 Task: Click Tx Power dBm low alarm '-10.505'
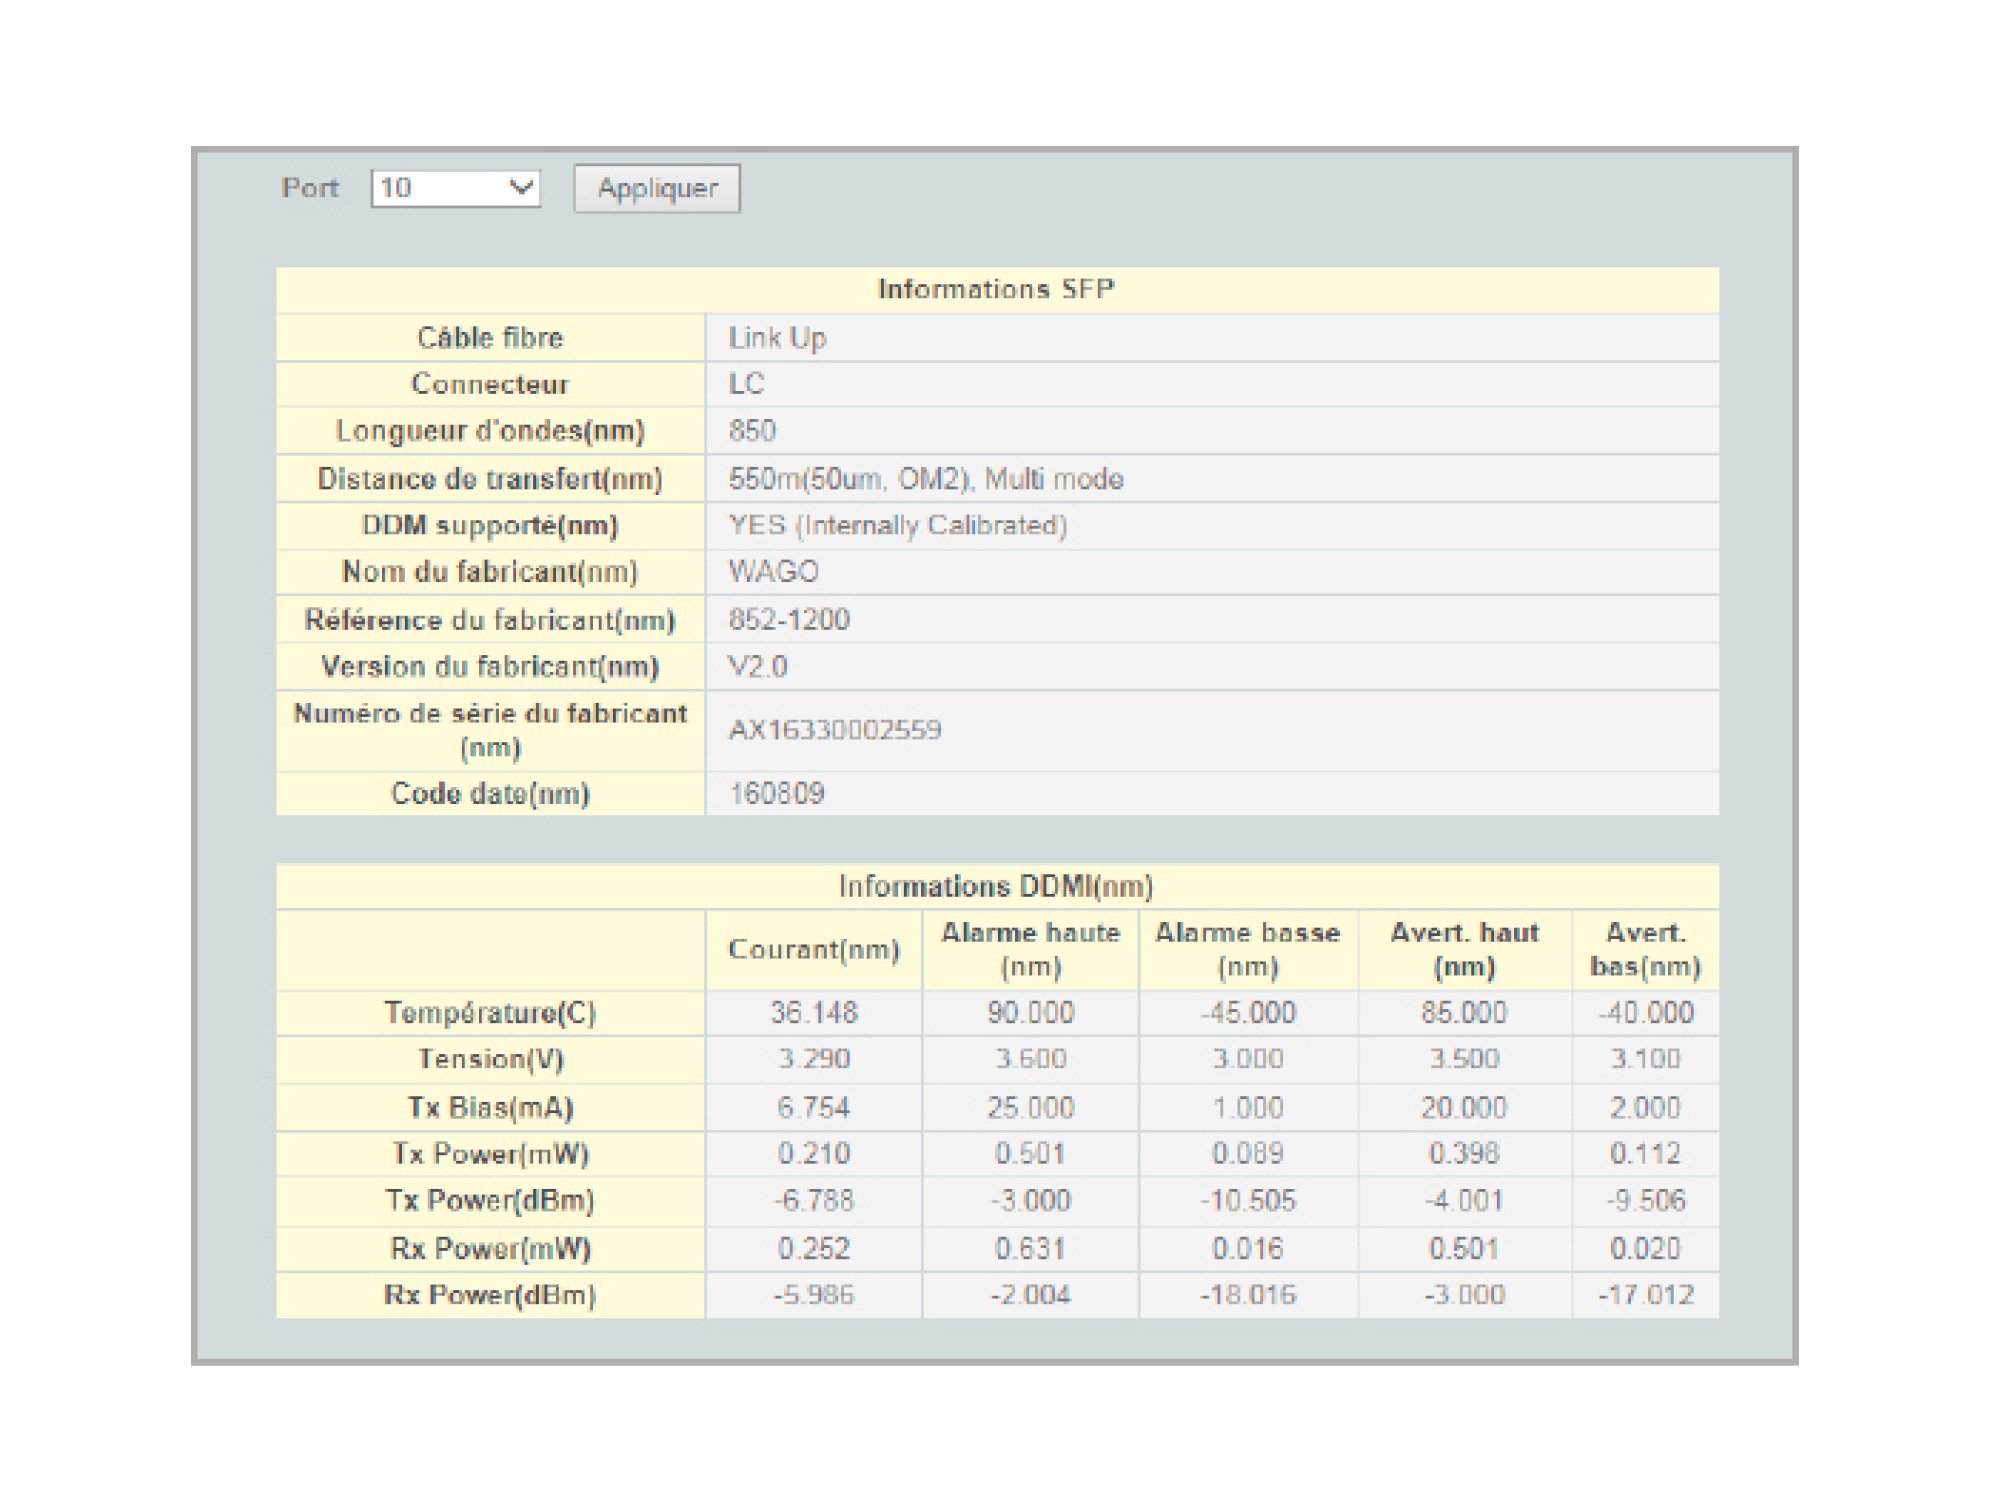(1248, 1201)
